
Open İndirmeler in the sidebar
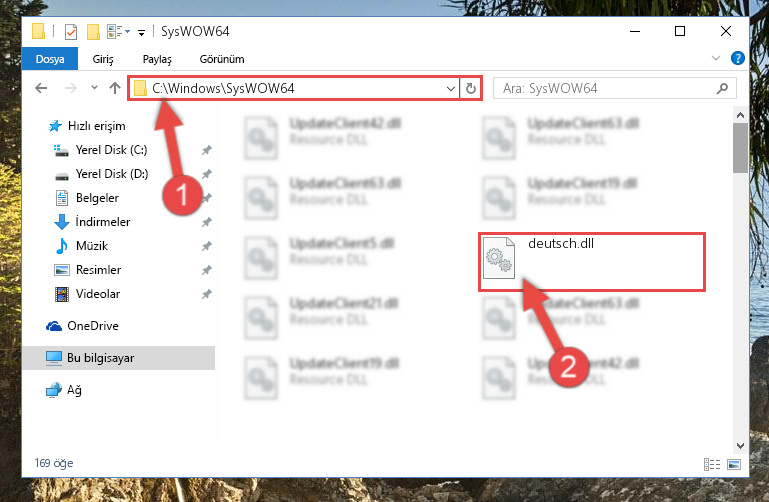[x=103, y=222]
